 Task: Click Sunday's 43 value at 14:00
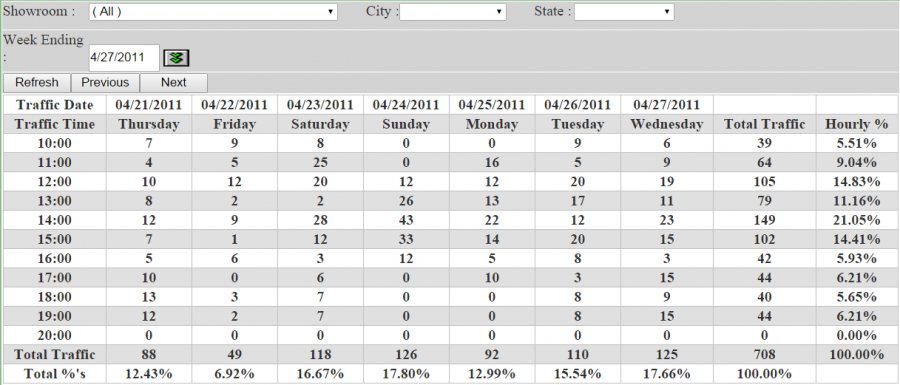pos(406,220)
